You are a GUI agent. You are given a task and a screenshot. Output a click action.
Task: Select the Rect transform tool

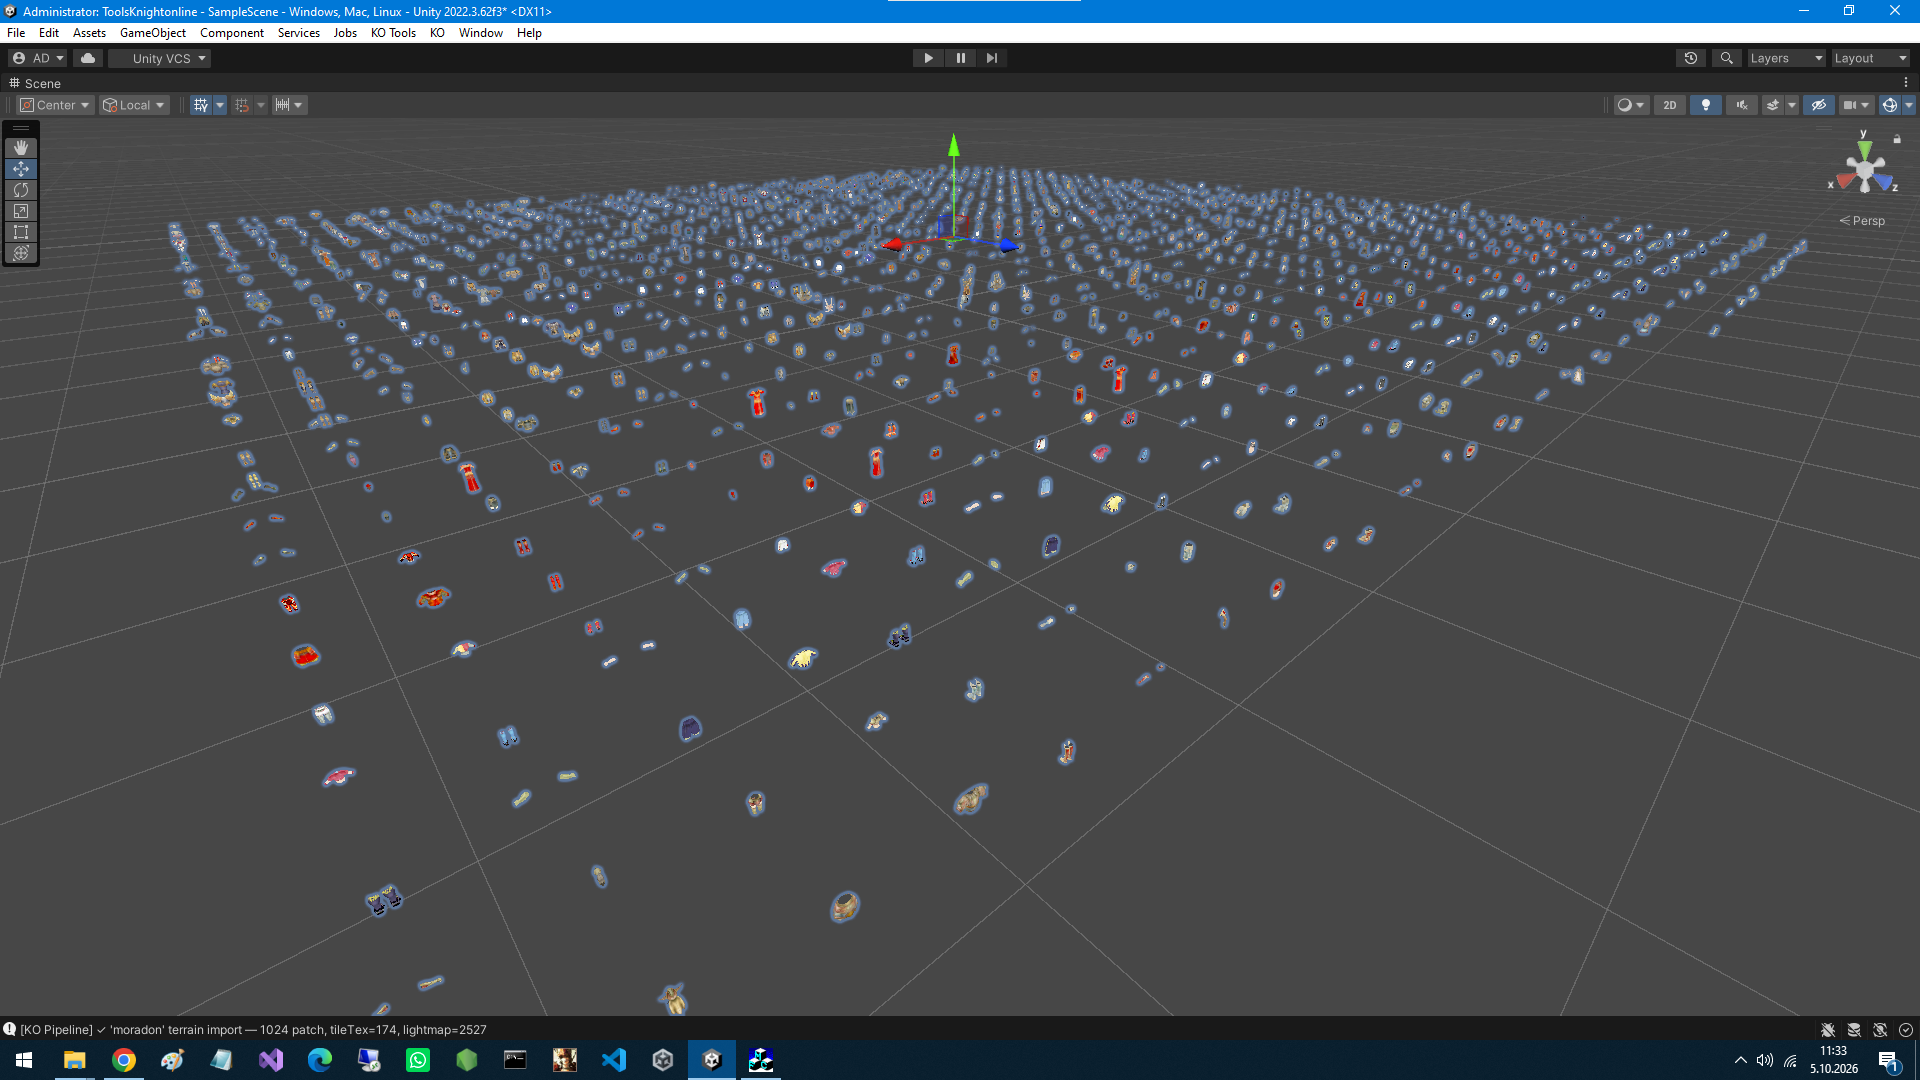21,232
